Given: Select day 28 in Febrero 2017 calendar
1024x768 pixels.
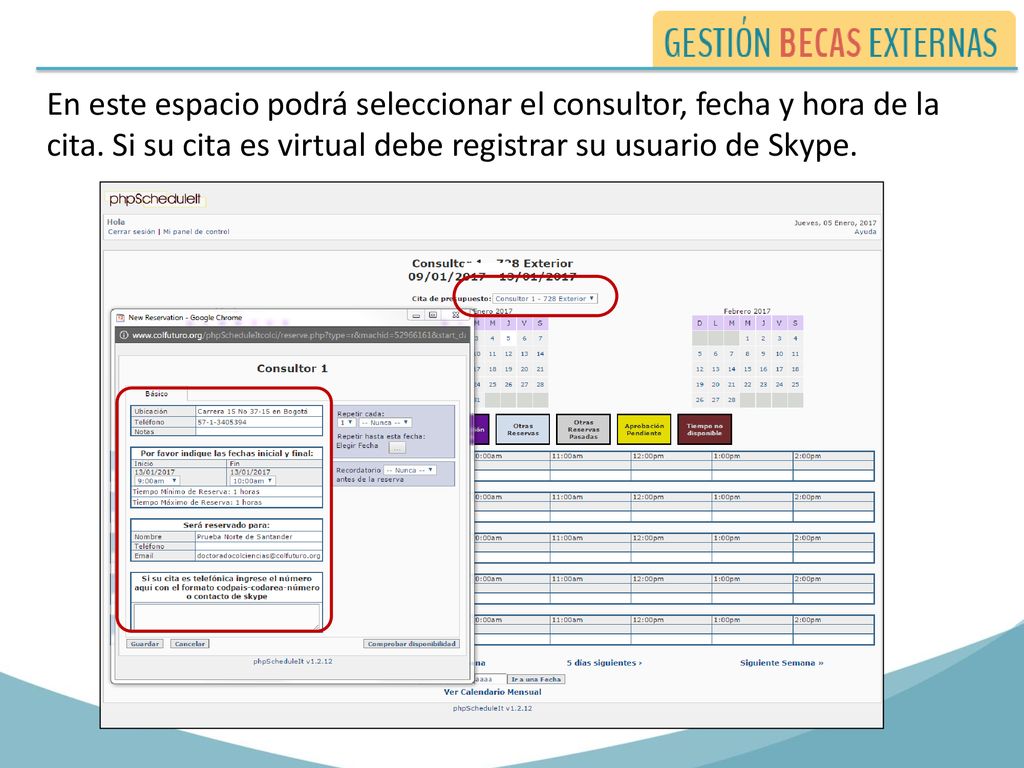Looking at the screenshot, I should [731, 400].
